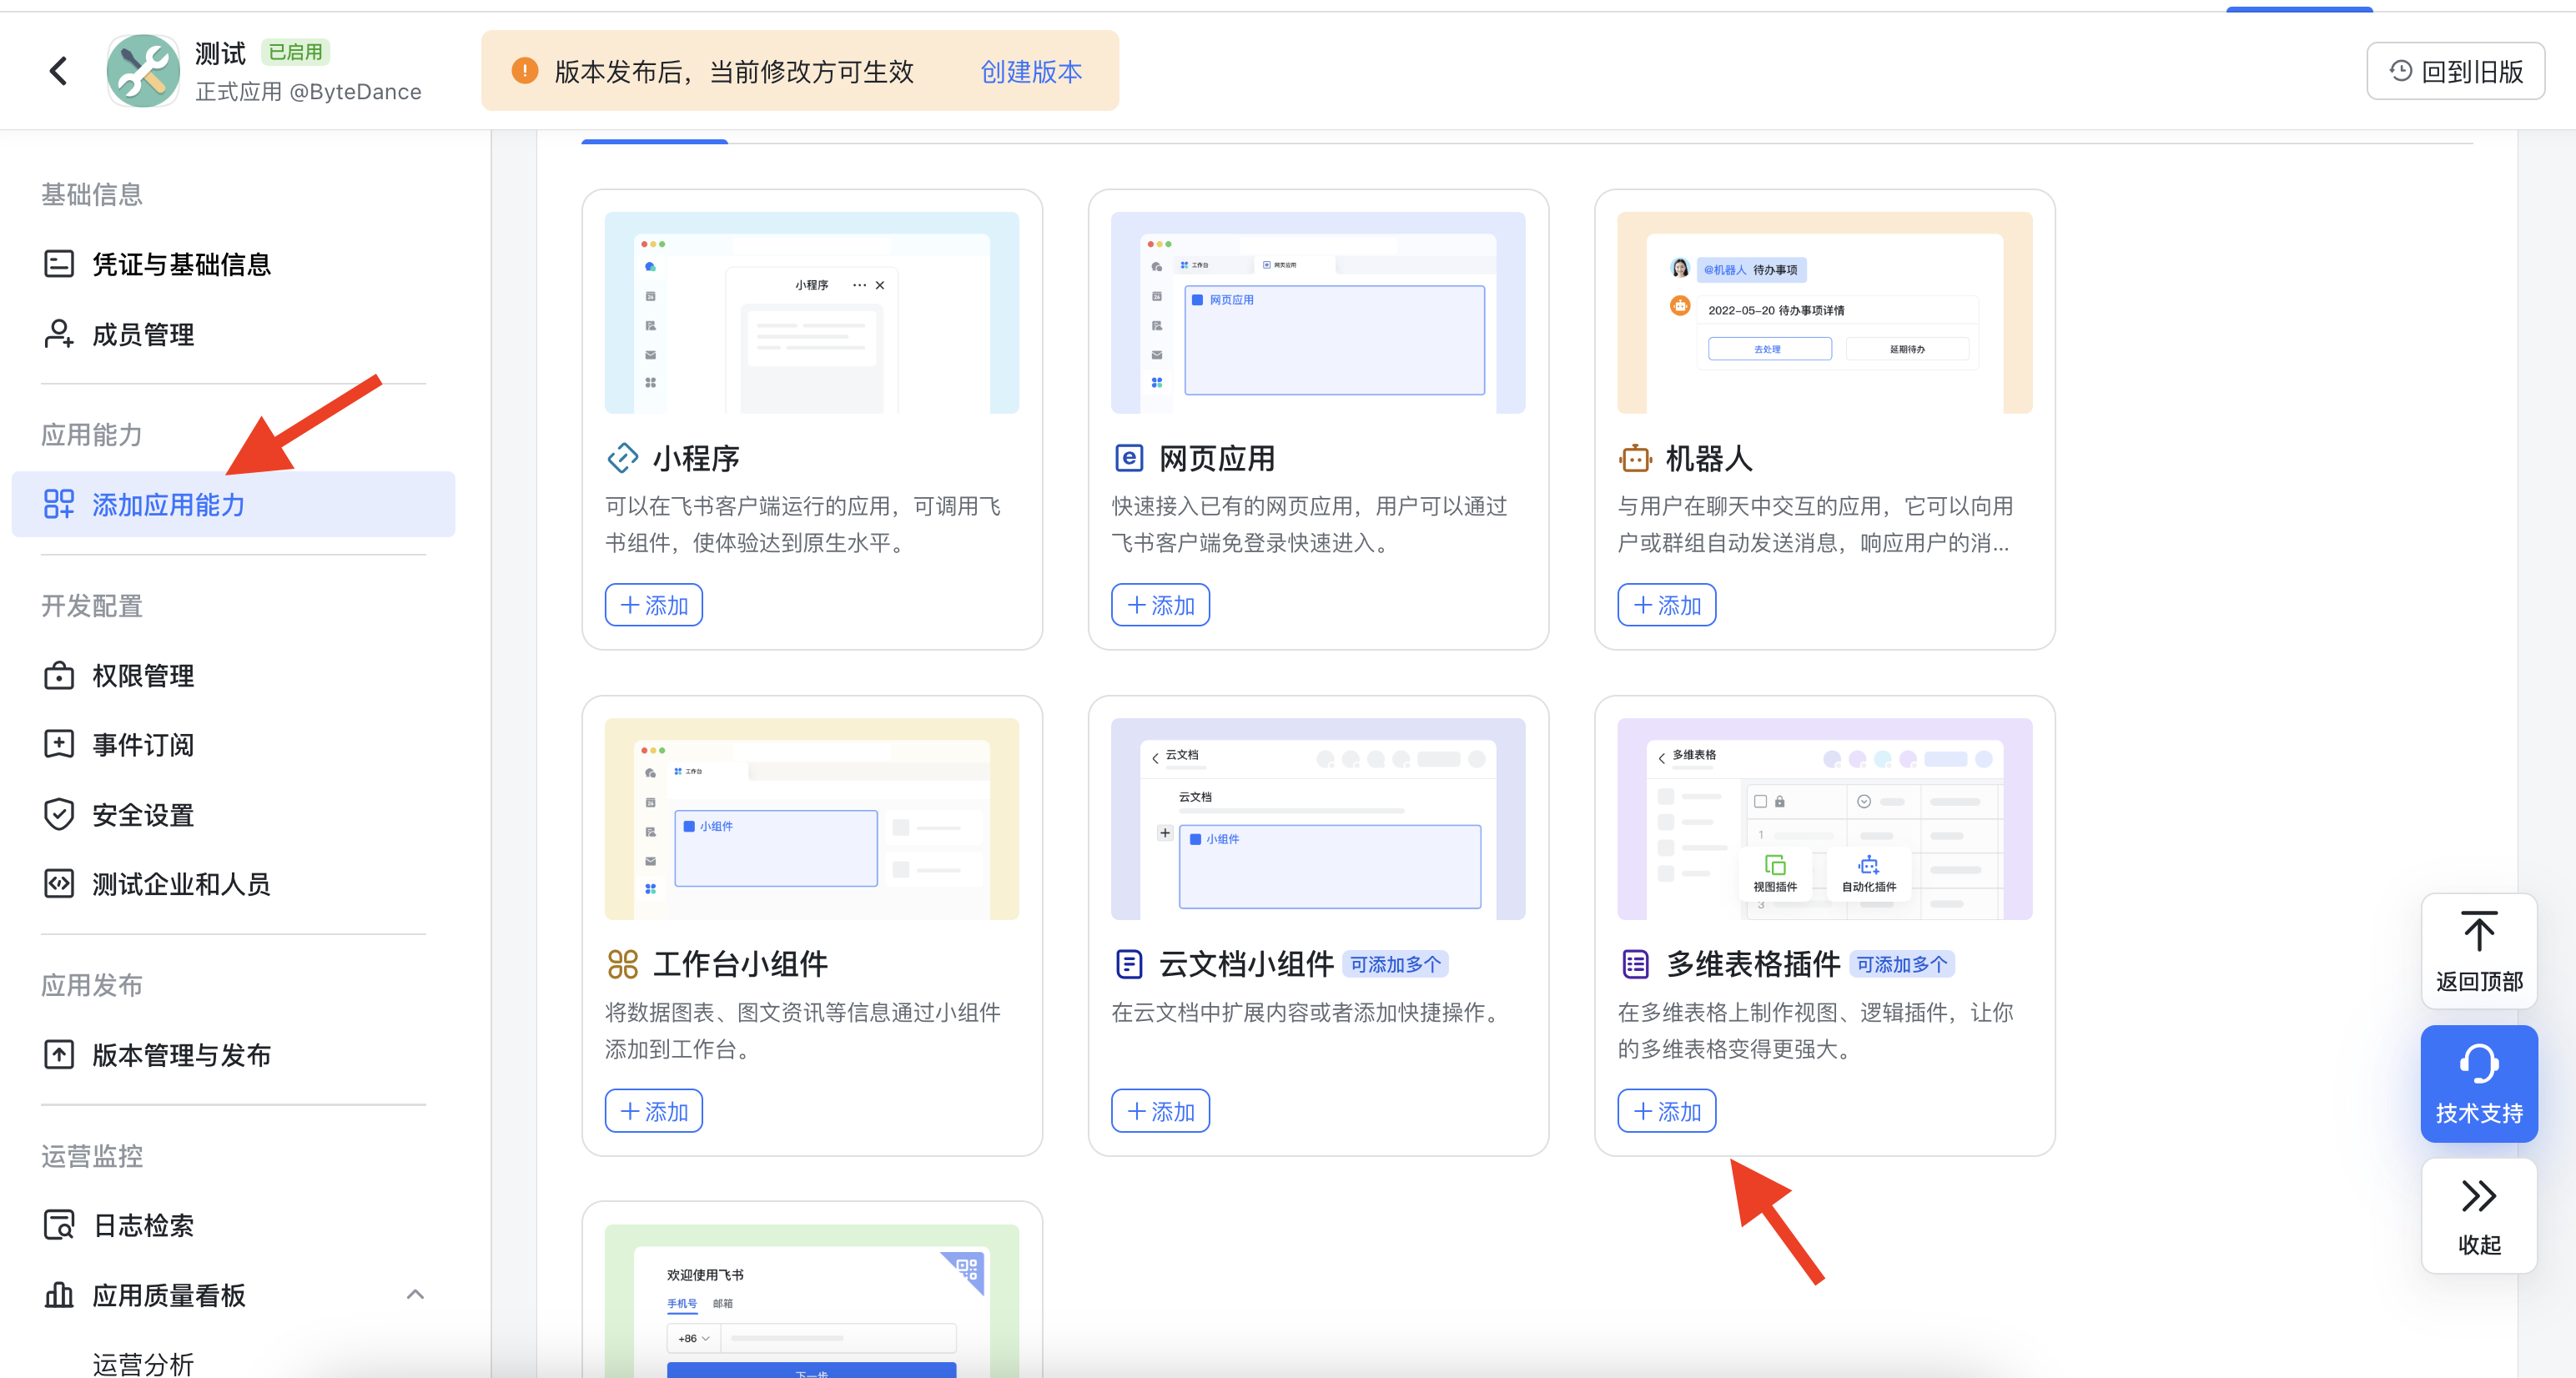Image resolution: width=2576 pixels, height=1378 pixels.
Task: Click the 安全设置 shield icon
Action: [x=58, y=814]
